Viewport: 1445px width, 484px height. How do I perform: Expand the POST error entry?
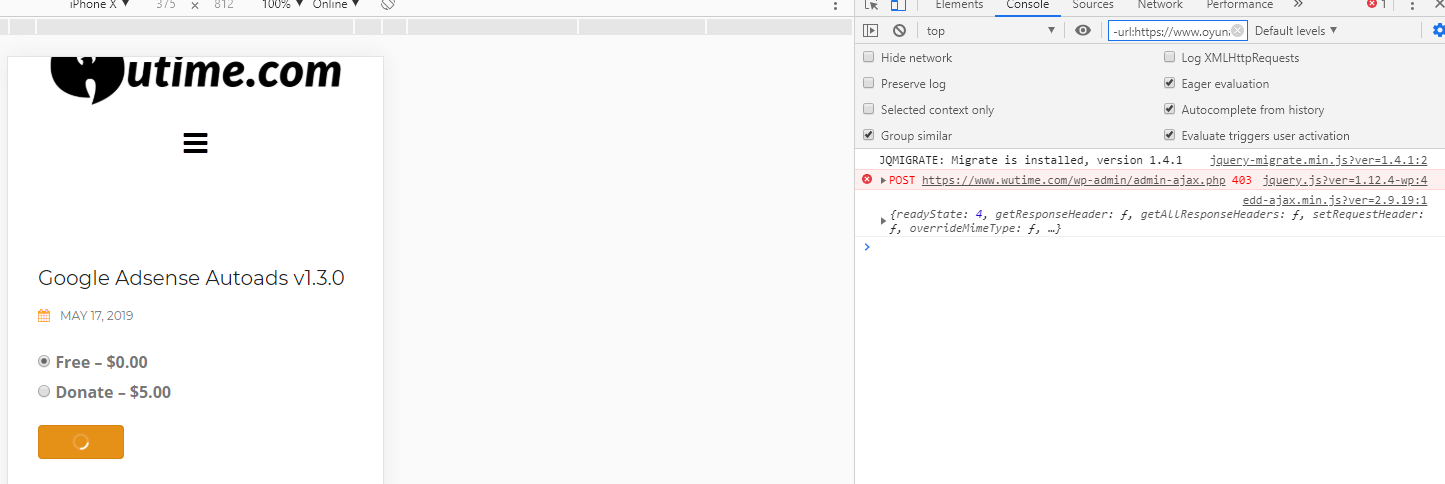coord(883,181)
